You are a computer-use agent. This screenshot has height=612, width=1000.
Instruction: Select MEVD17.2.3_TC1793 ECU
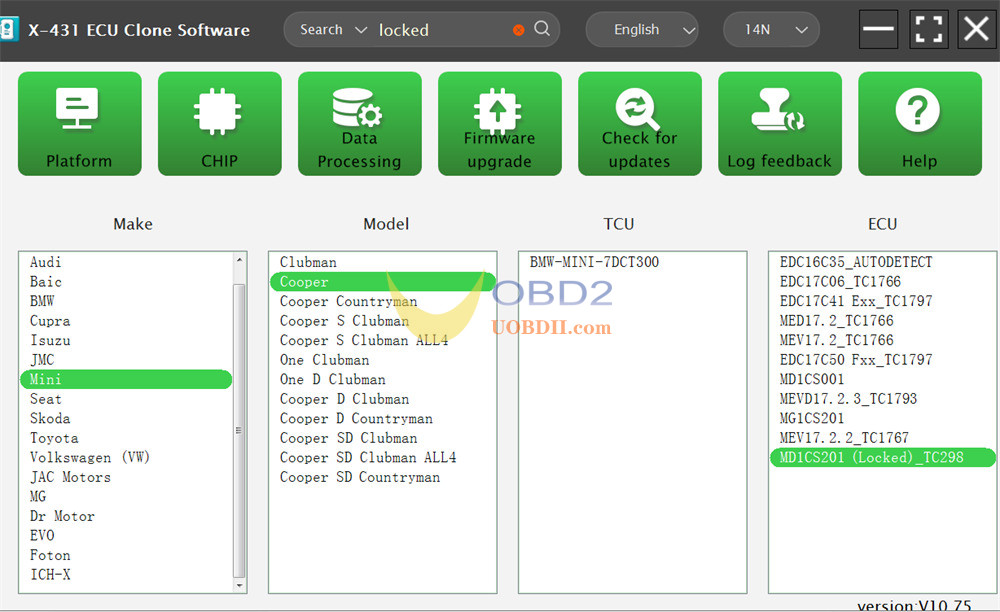point(883,399)
